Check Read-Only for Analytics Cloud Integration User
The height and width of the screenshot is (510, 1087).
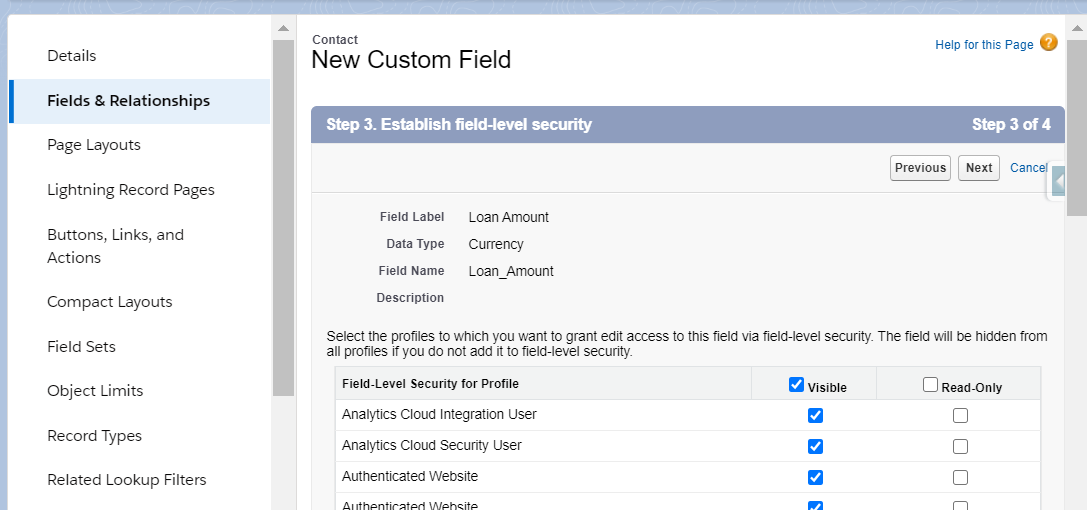click(x=960, y=415)
